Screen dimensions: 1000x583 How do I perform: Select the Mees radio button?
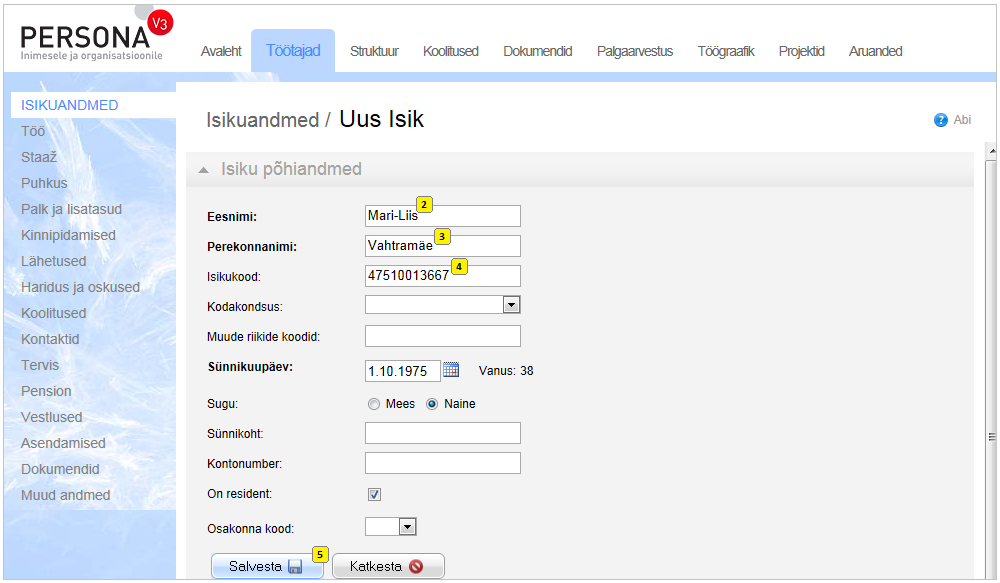(x=374, y=404)
